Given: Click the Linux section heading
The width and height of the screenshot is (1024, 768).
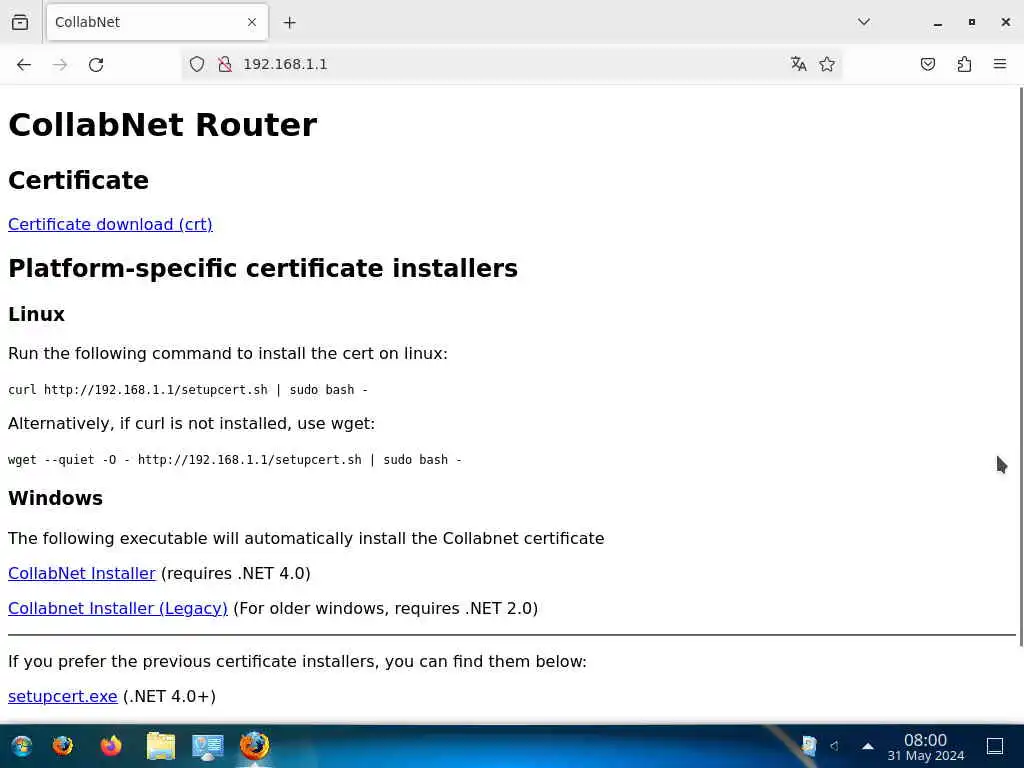Looking at the screenshot, I should click(37, 314).
